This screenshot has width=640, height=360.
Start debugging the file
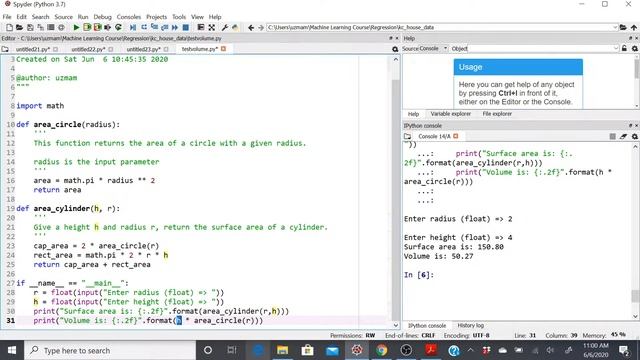coord(133,27)
